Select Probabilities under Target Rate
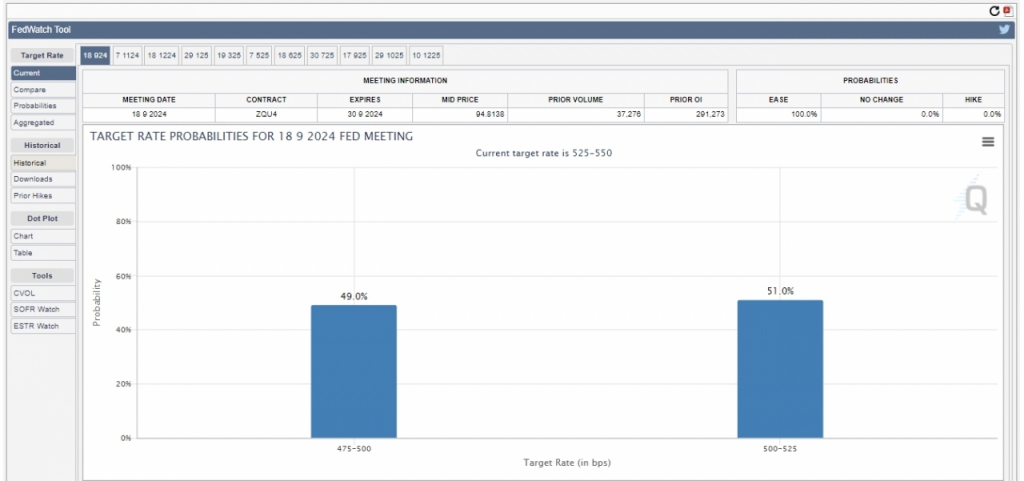 tap(35, 106)
